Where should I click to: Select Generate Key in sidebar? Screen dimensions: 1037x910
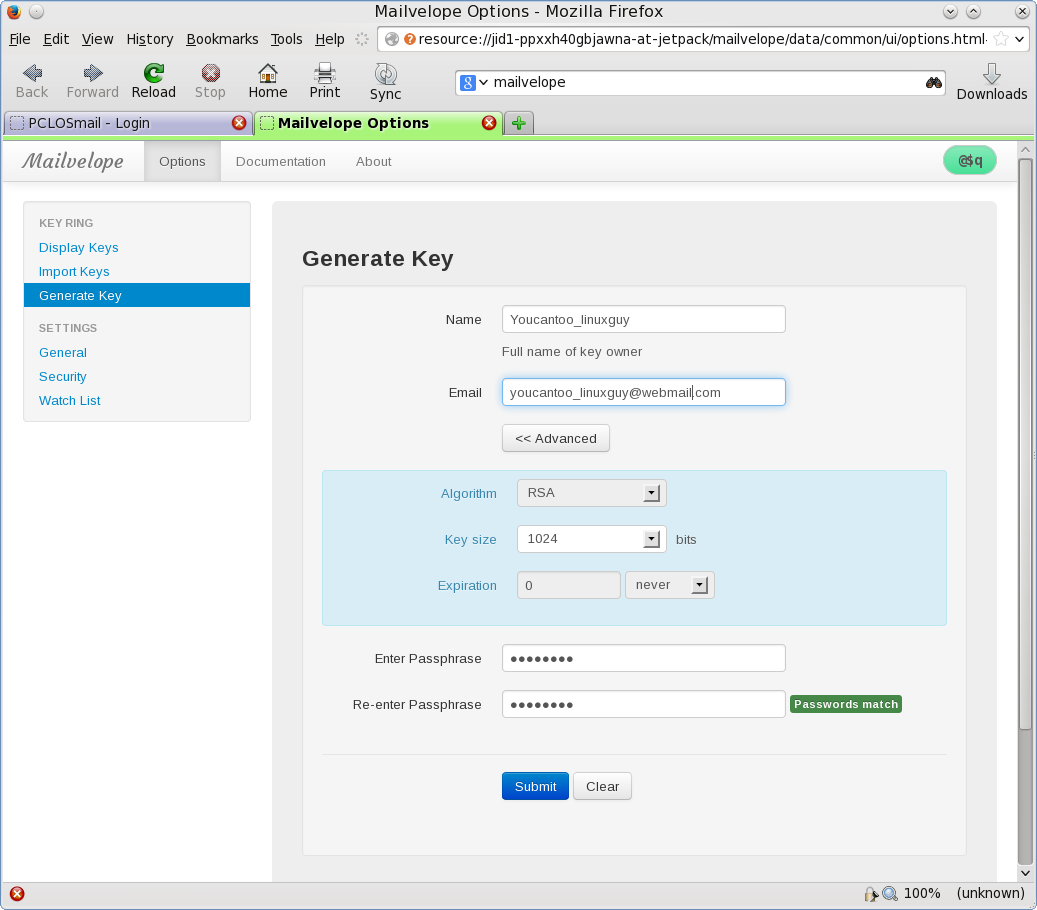(x=137, y=296)
